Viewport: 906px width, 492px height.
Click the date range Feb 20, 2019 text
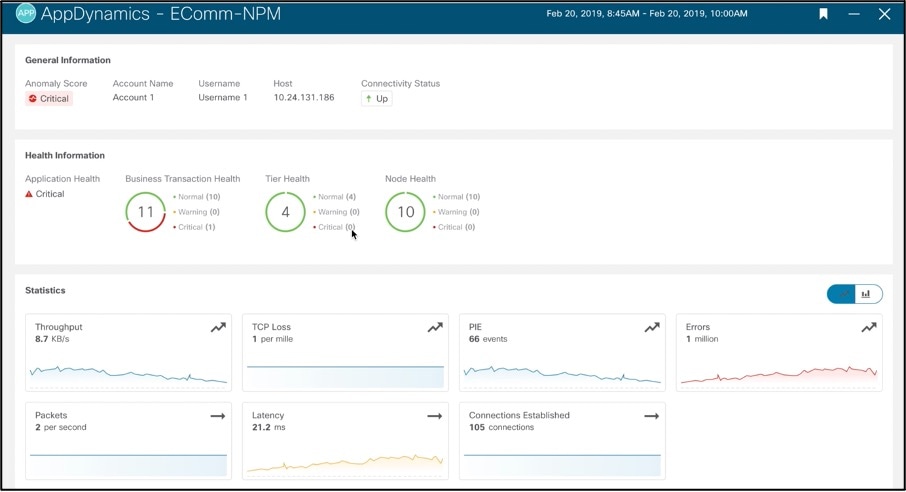pyautogui.click(x=647, y=13)
